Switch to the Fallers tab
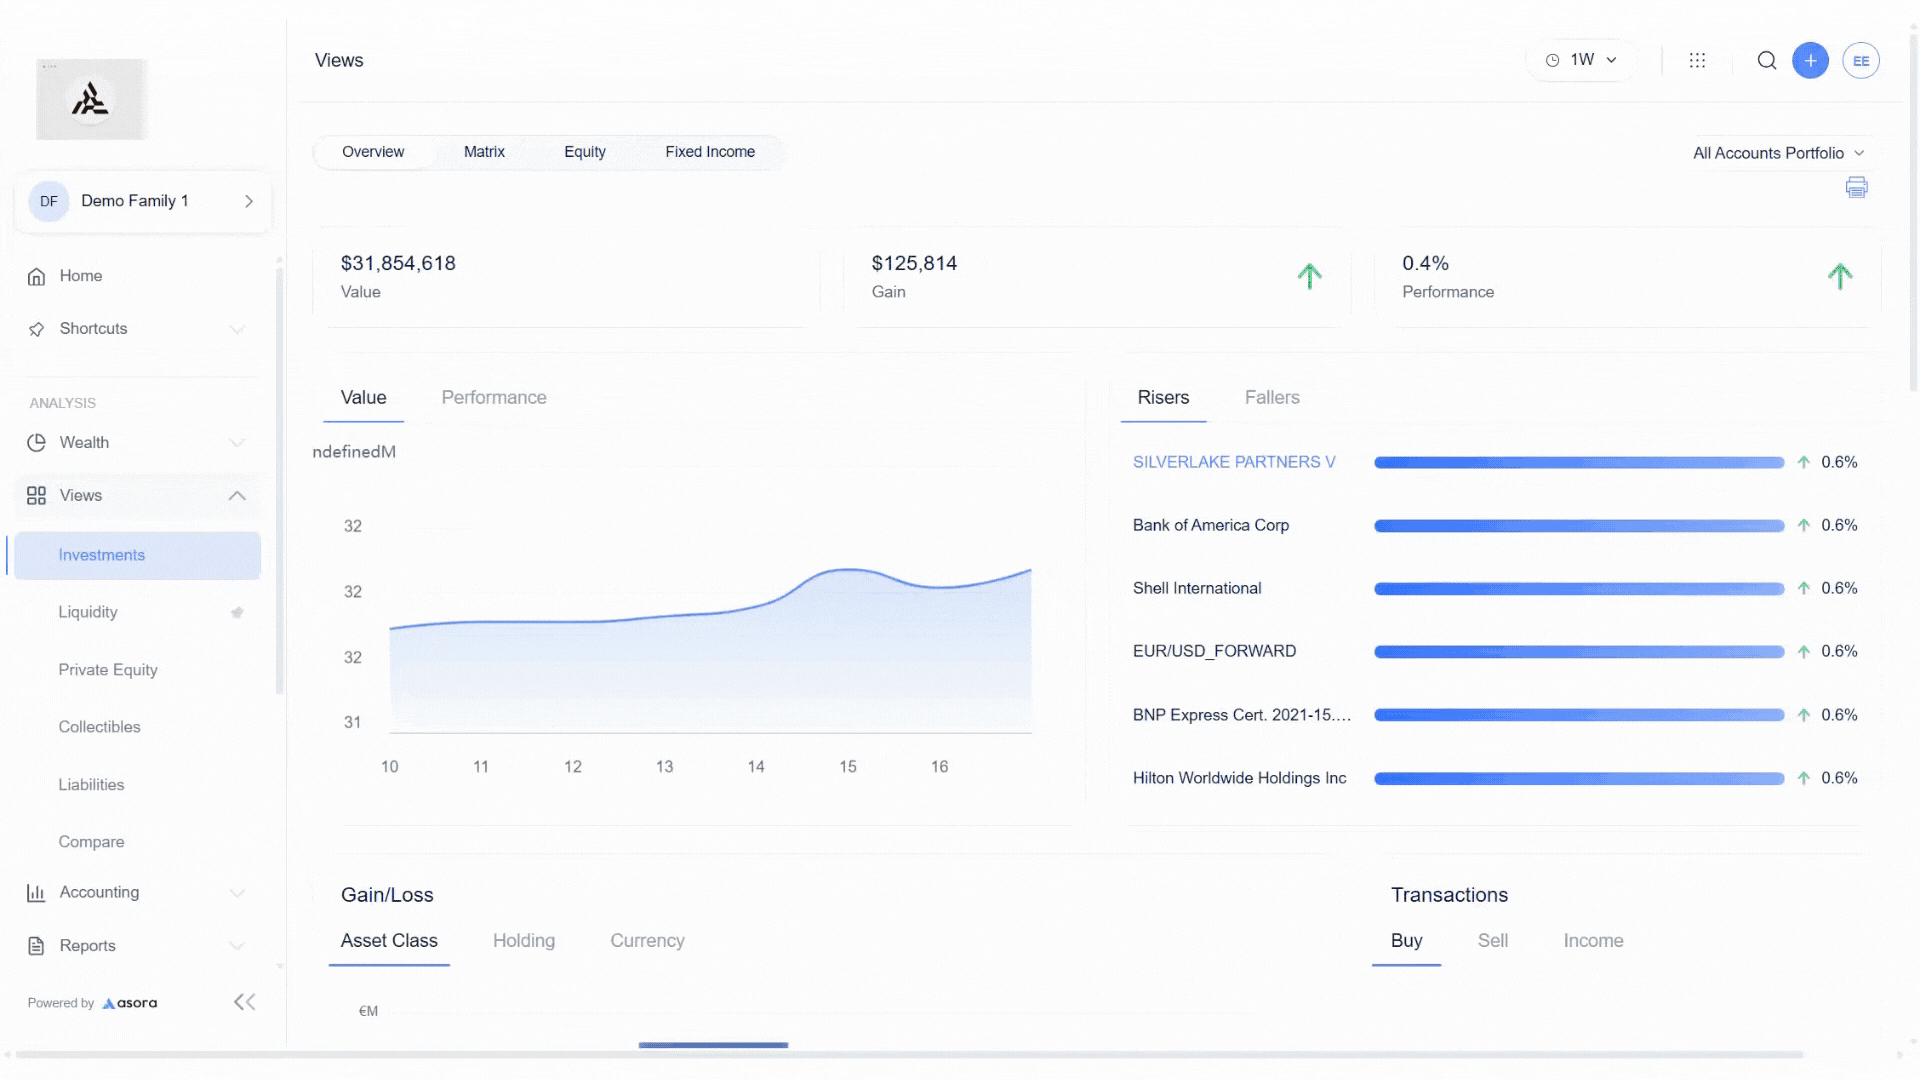 [1271, 397]
